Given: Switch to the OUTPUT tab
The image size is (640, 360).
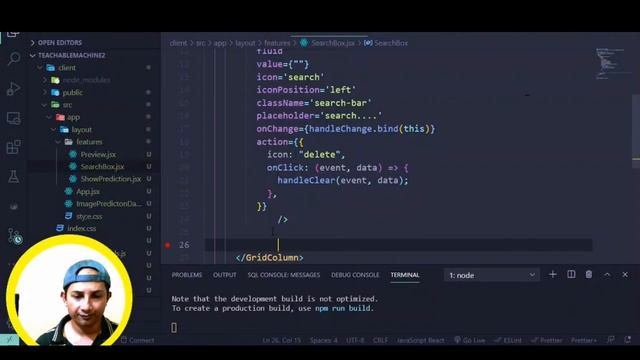Looking at the screenshot, I should 224,275.
